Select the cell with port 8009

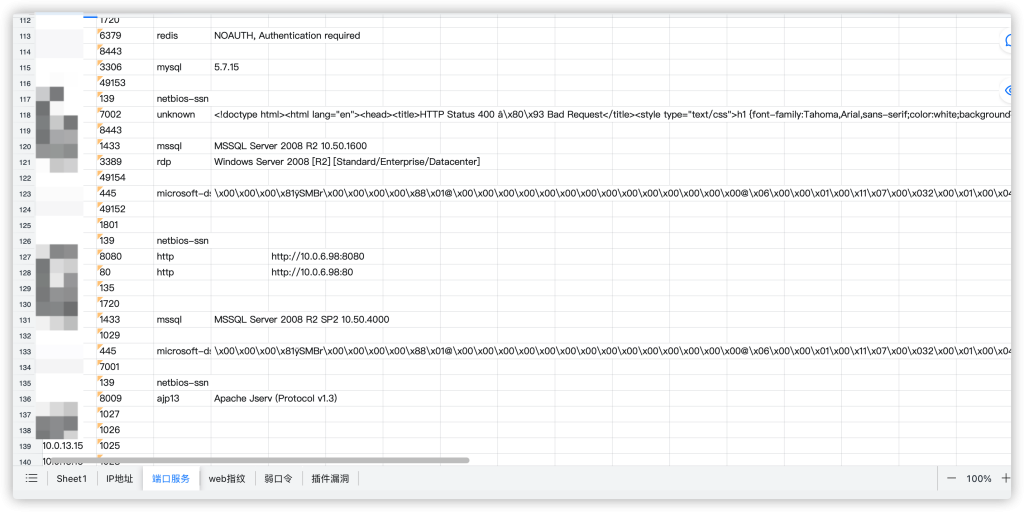(125, 398)
